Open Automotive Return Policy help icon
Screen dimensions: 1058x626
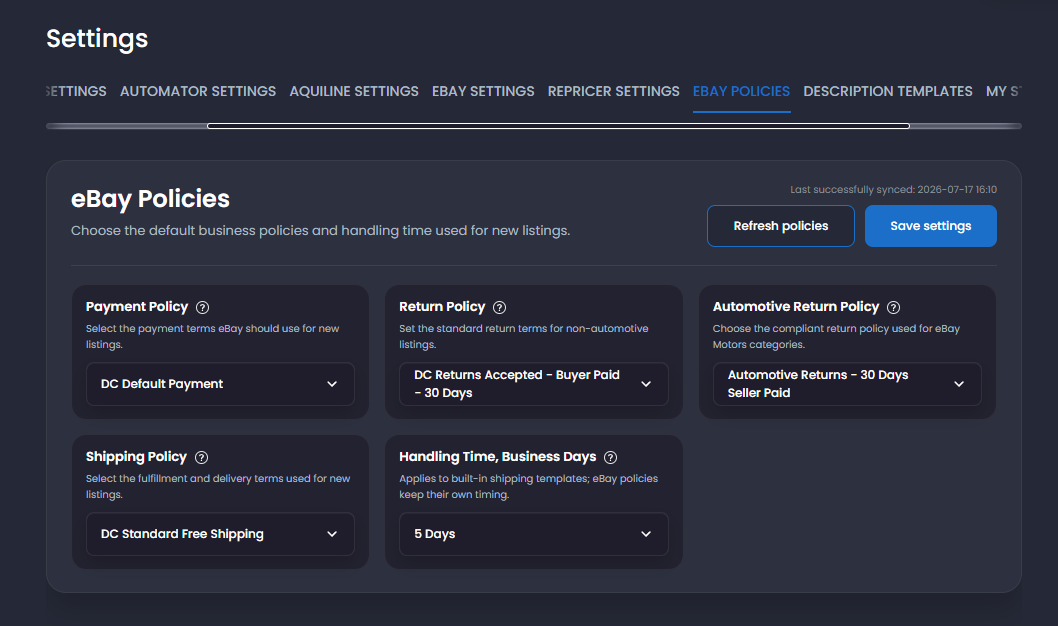(x=893, y=308)
